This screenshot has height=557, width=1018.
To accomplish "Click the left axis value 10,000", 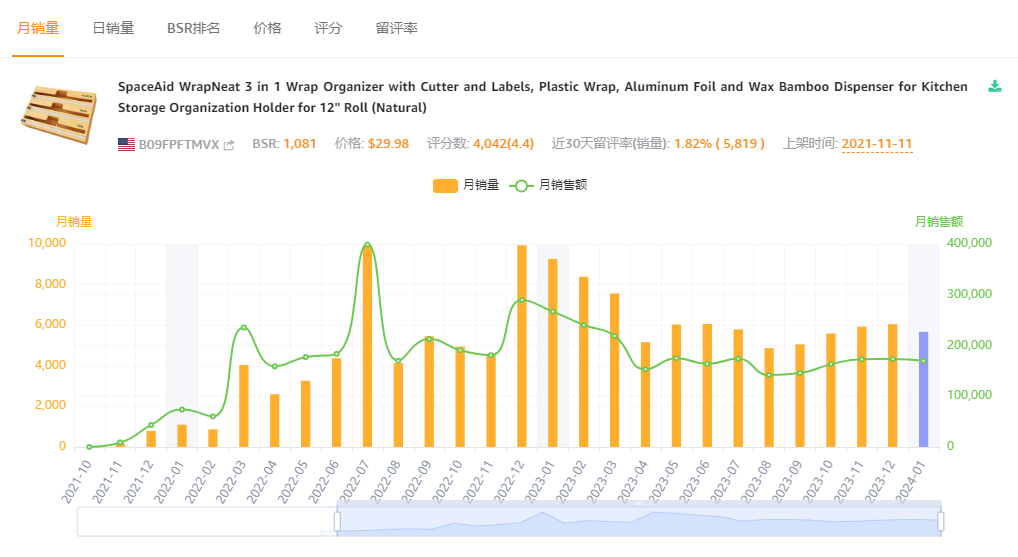I will pos(47,243).
